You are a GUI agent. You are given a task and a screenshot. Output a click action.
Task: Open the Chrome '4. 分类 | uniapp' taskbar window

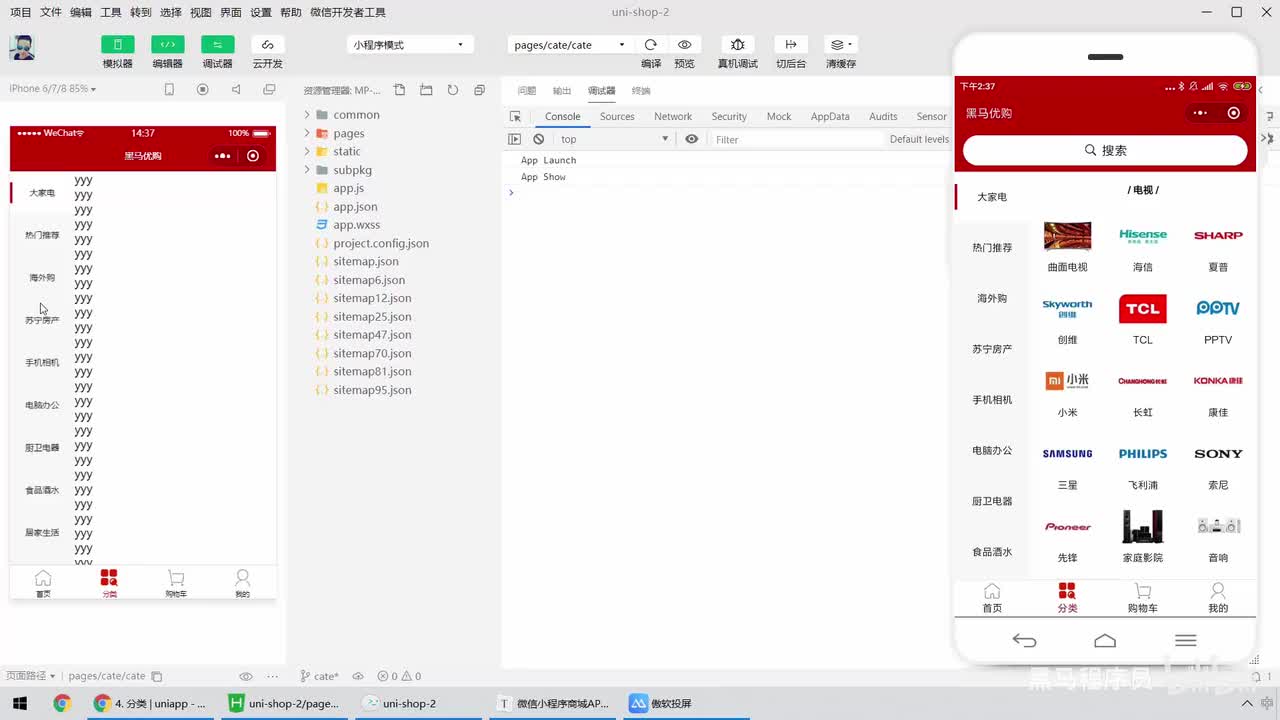coord(151,703)
